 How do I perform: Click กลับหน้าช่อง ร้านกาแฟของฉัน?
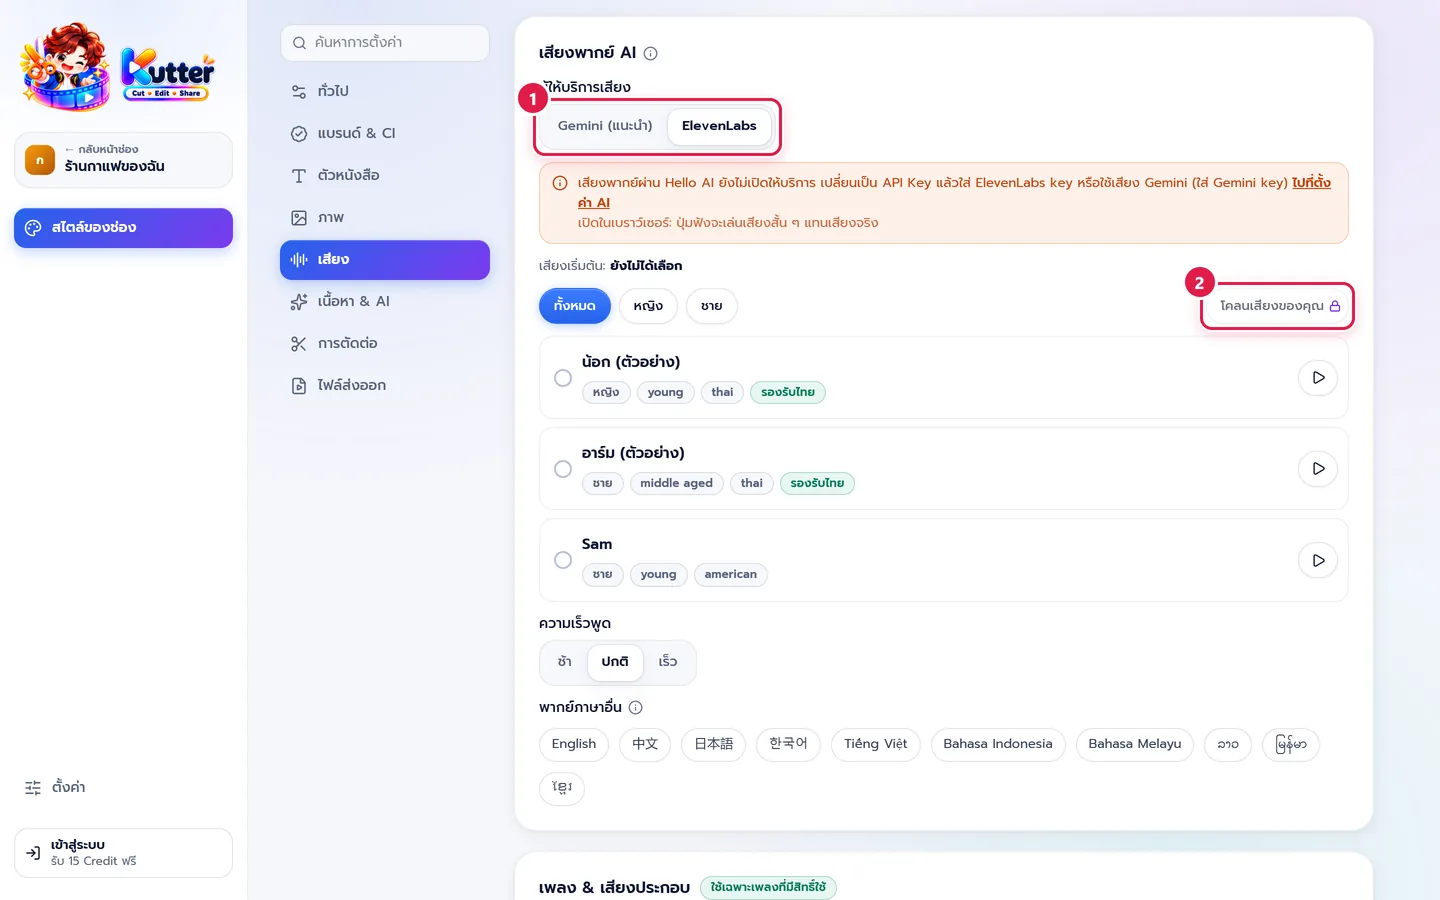(x=123, y=160)
